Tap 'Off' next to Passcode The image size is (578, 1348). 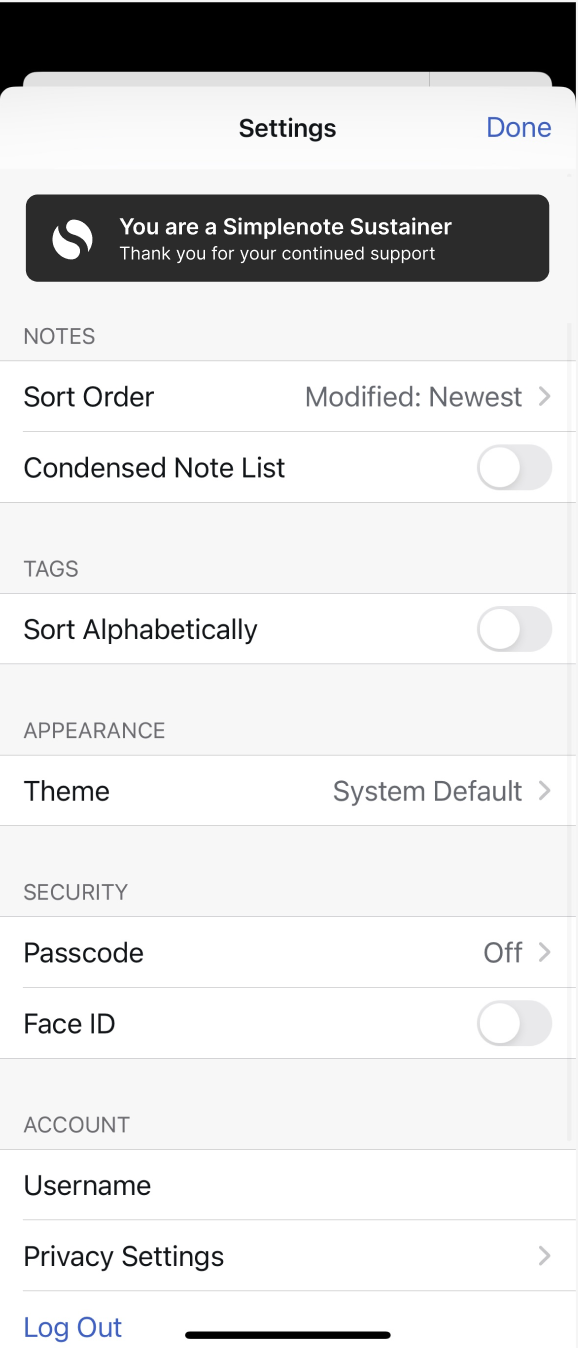point(503,952)
